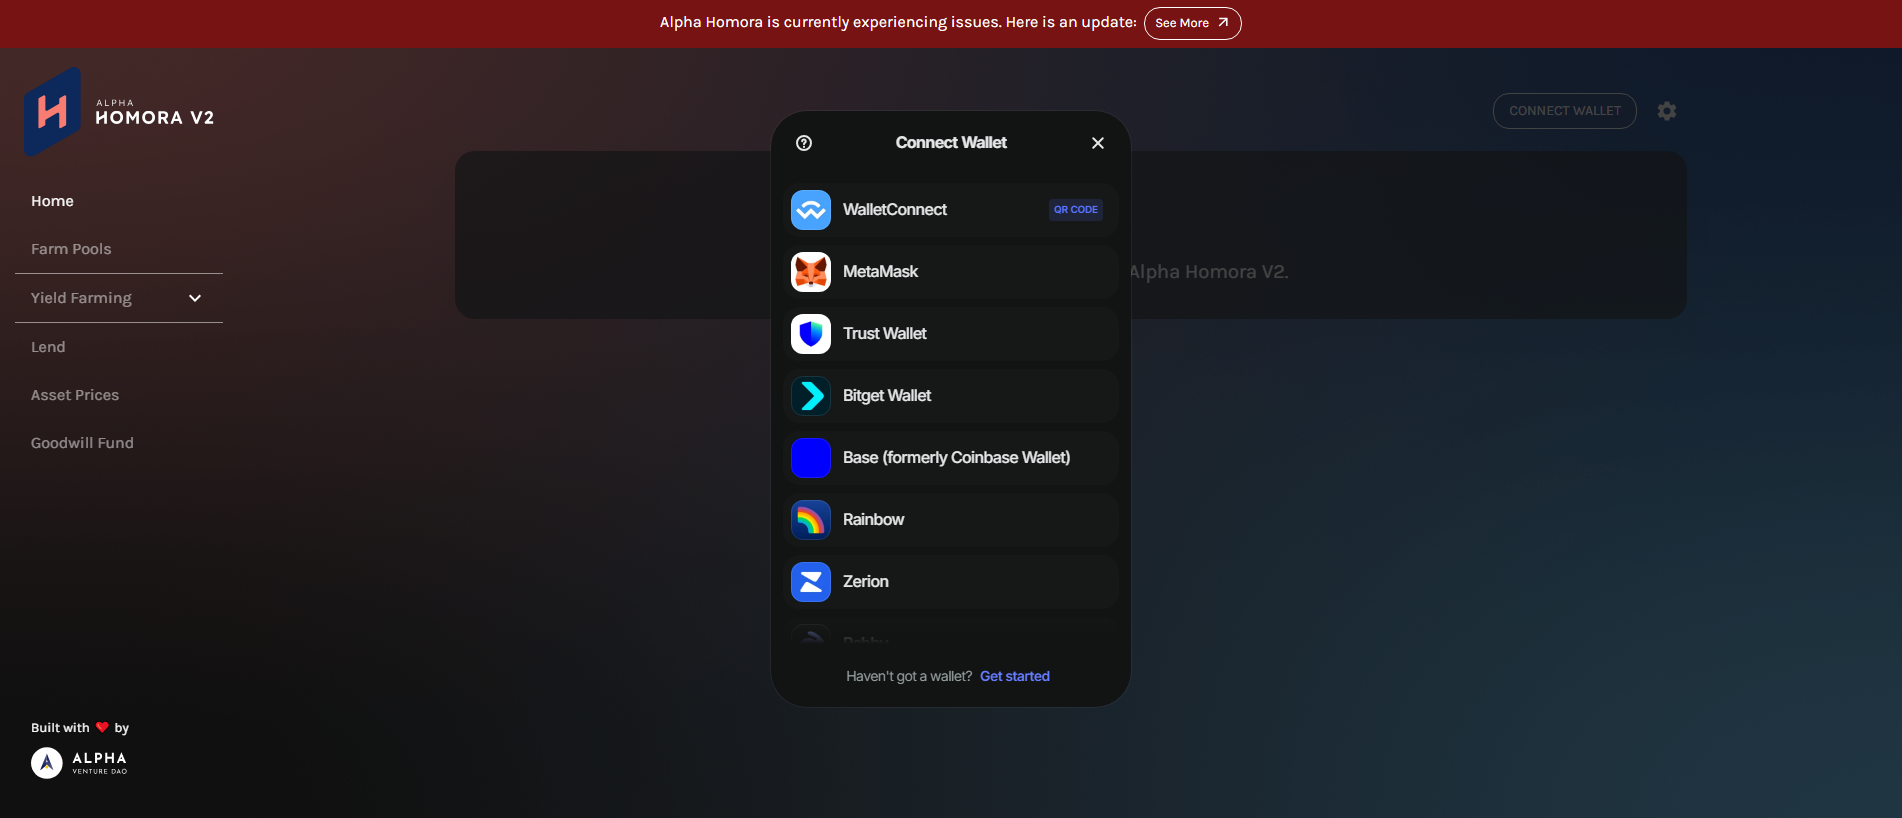Choose Base (formerly Coinbase Wallet) label
Image resolution: width=1902 pixels, height=818 pixels.
pos(956,458)
